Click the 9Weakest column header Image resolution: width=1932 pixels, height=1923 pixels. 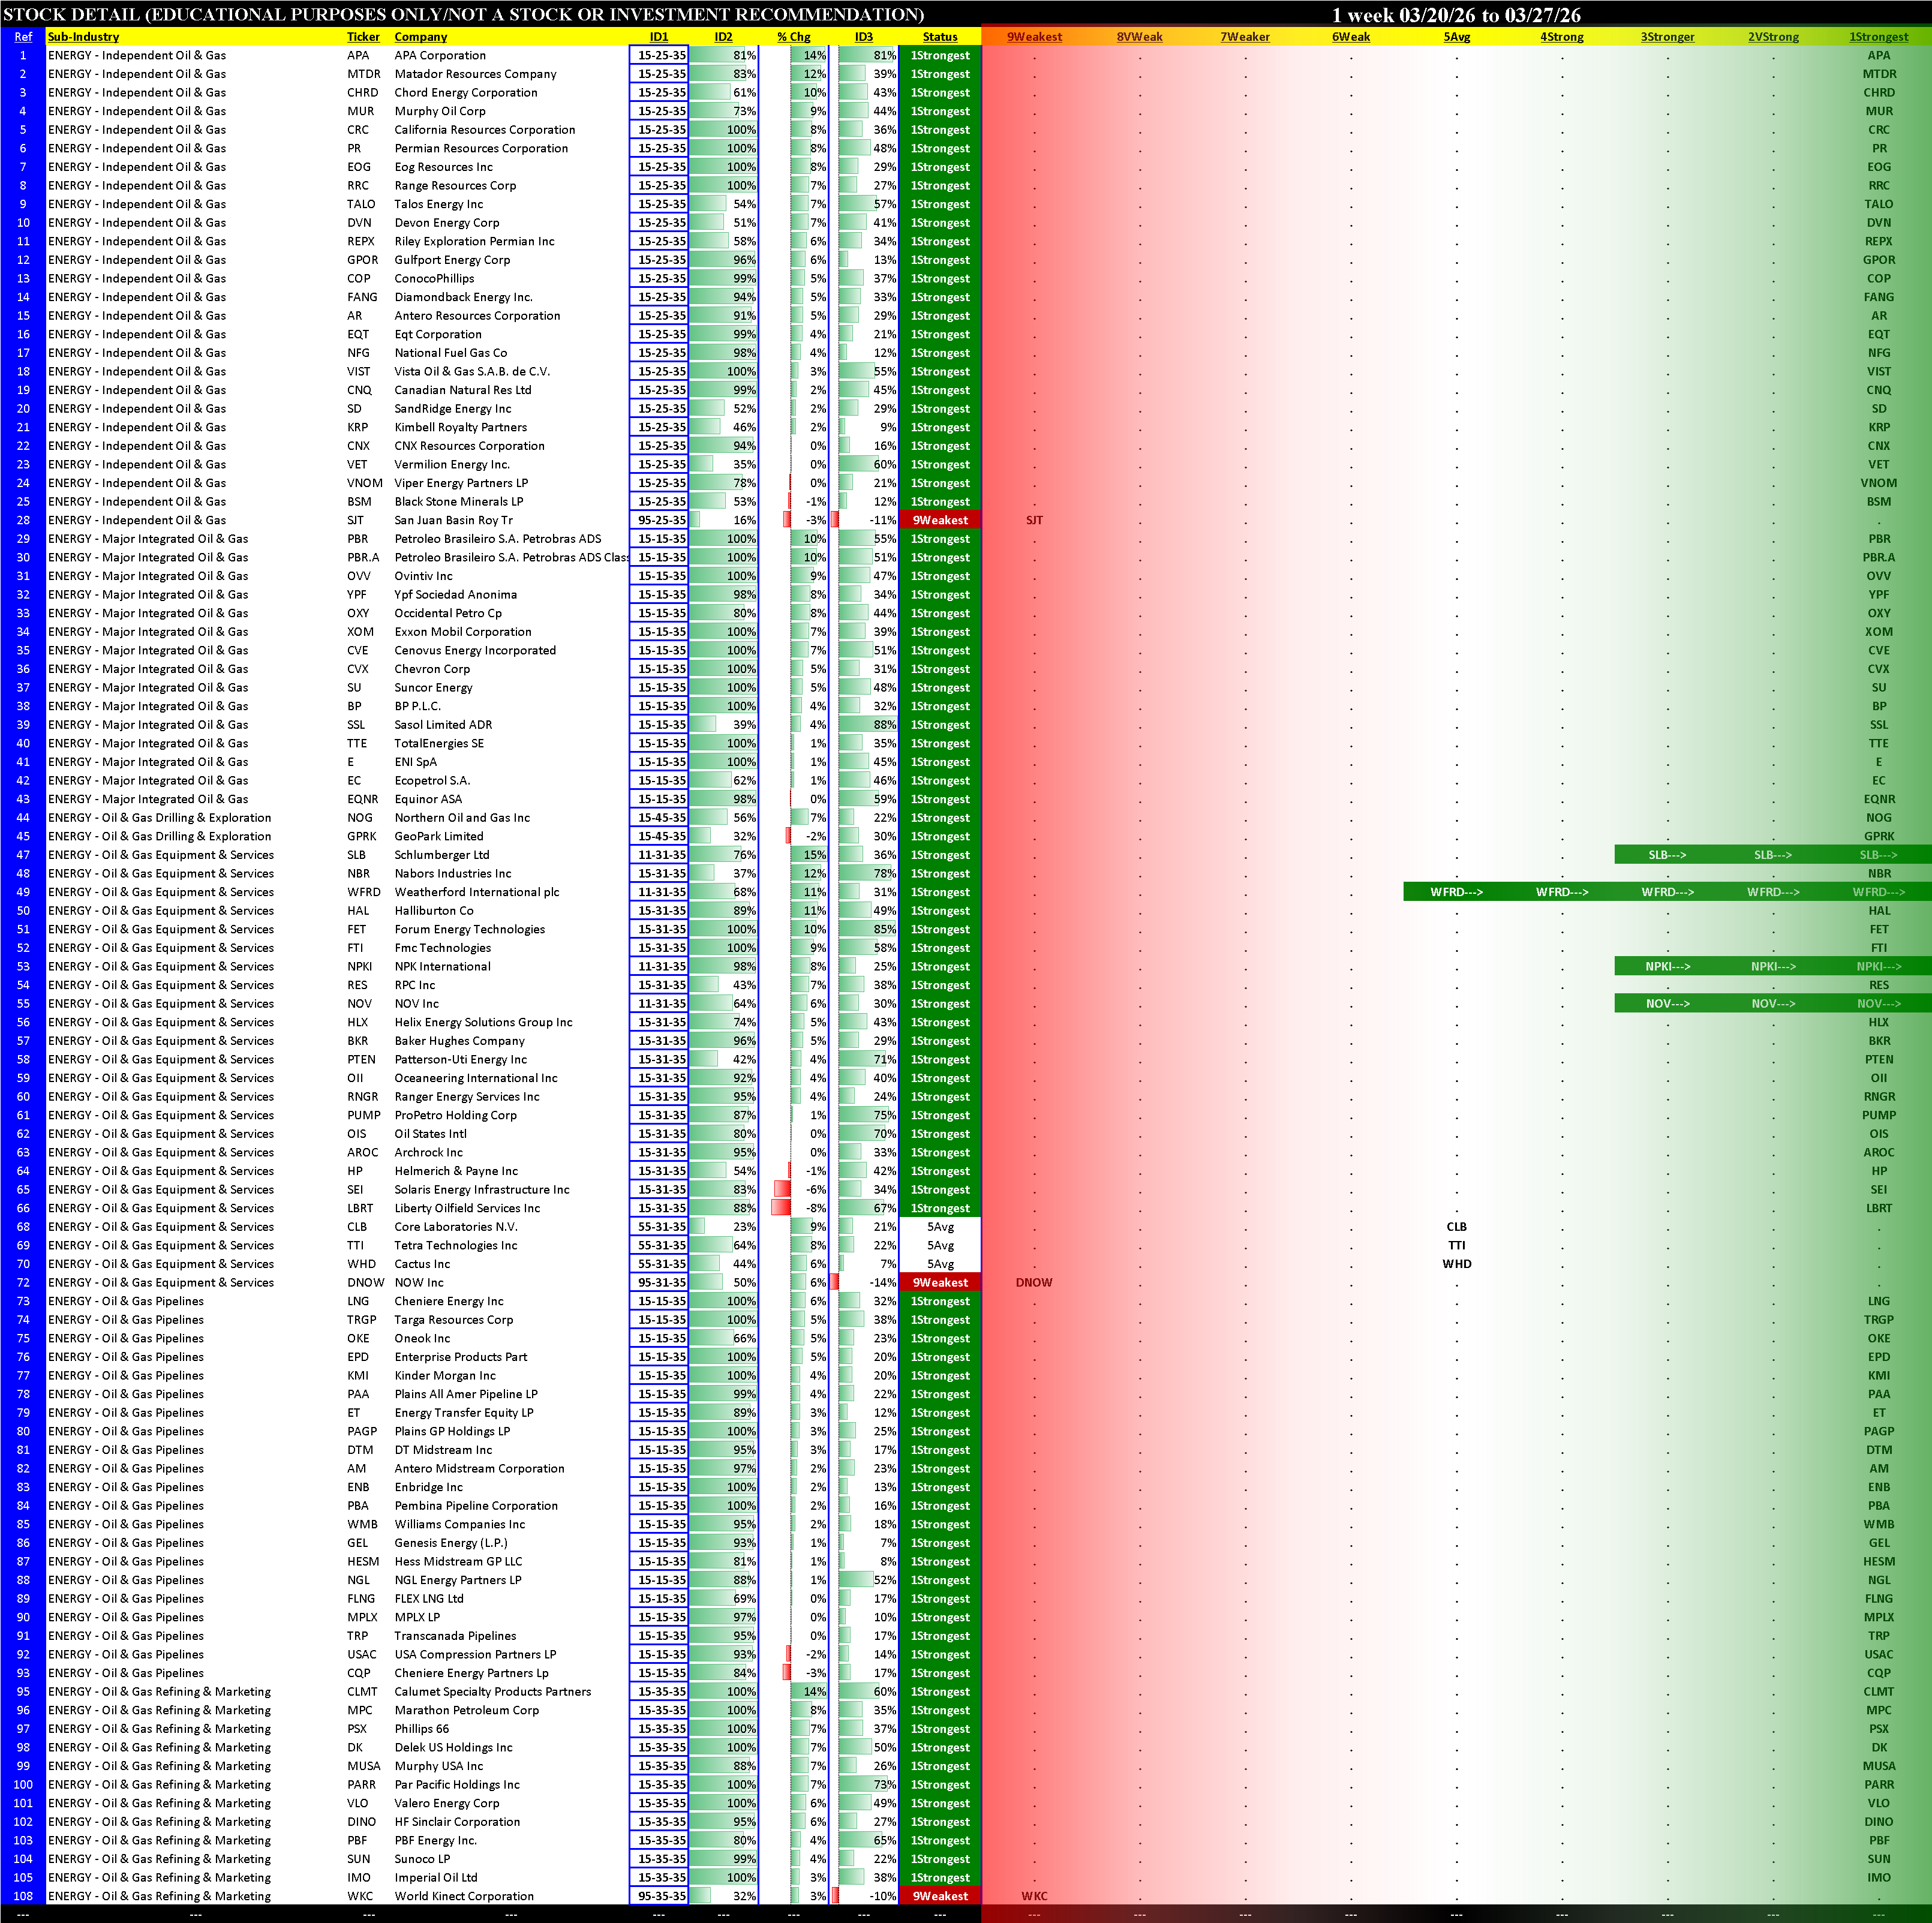pos(1034,37)
